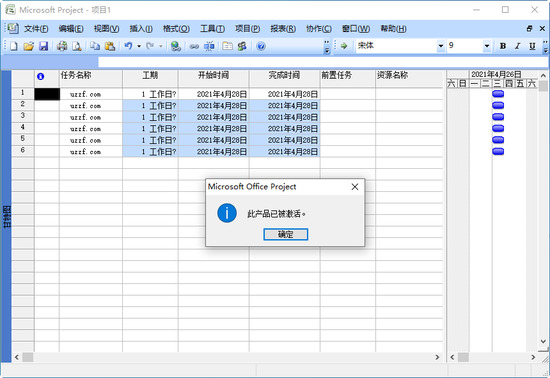Viewport: 550px width, 378px height.
Task: Select the 资源名称 column header
Action: (x=409, y=79)
